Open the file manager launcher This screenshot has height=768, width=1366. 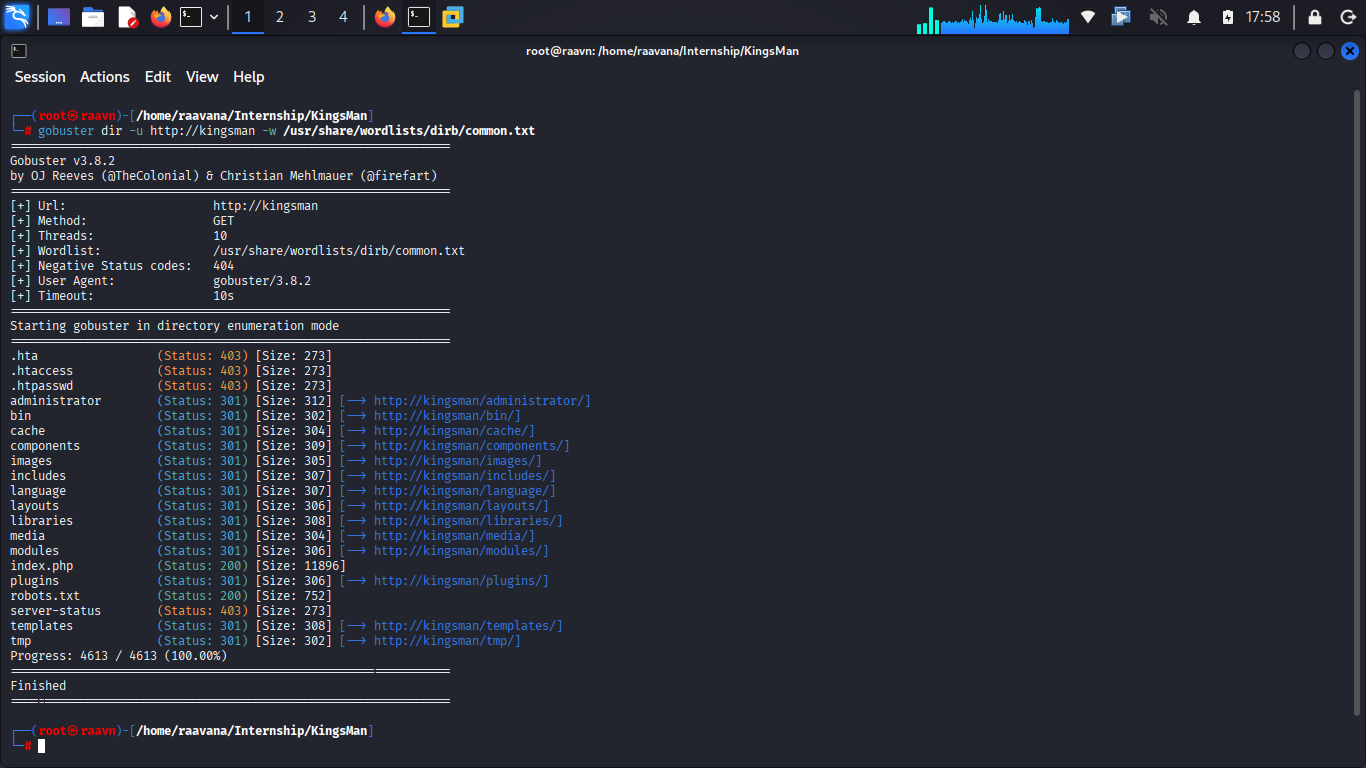(x=93, y=17)
